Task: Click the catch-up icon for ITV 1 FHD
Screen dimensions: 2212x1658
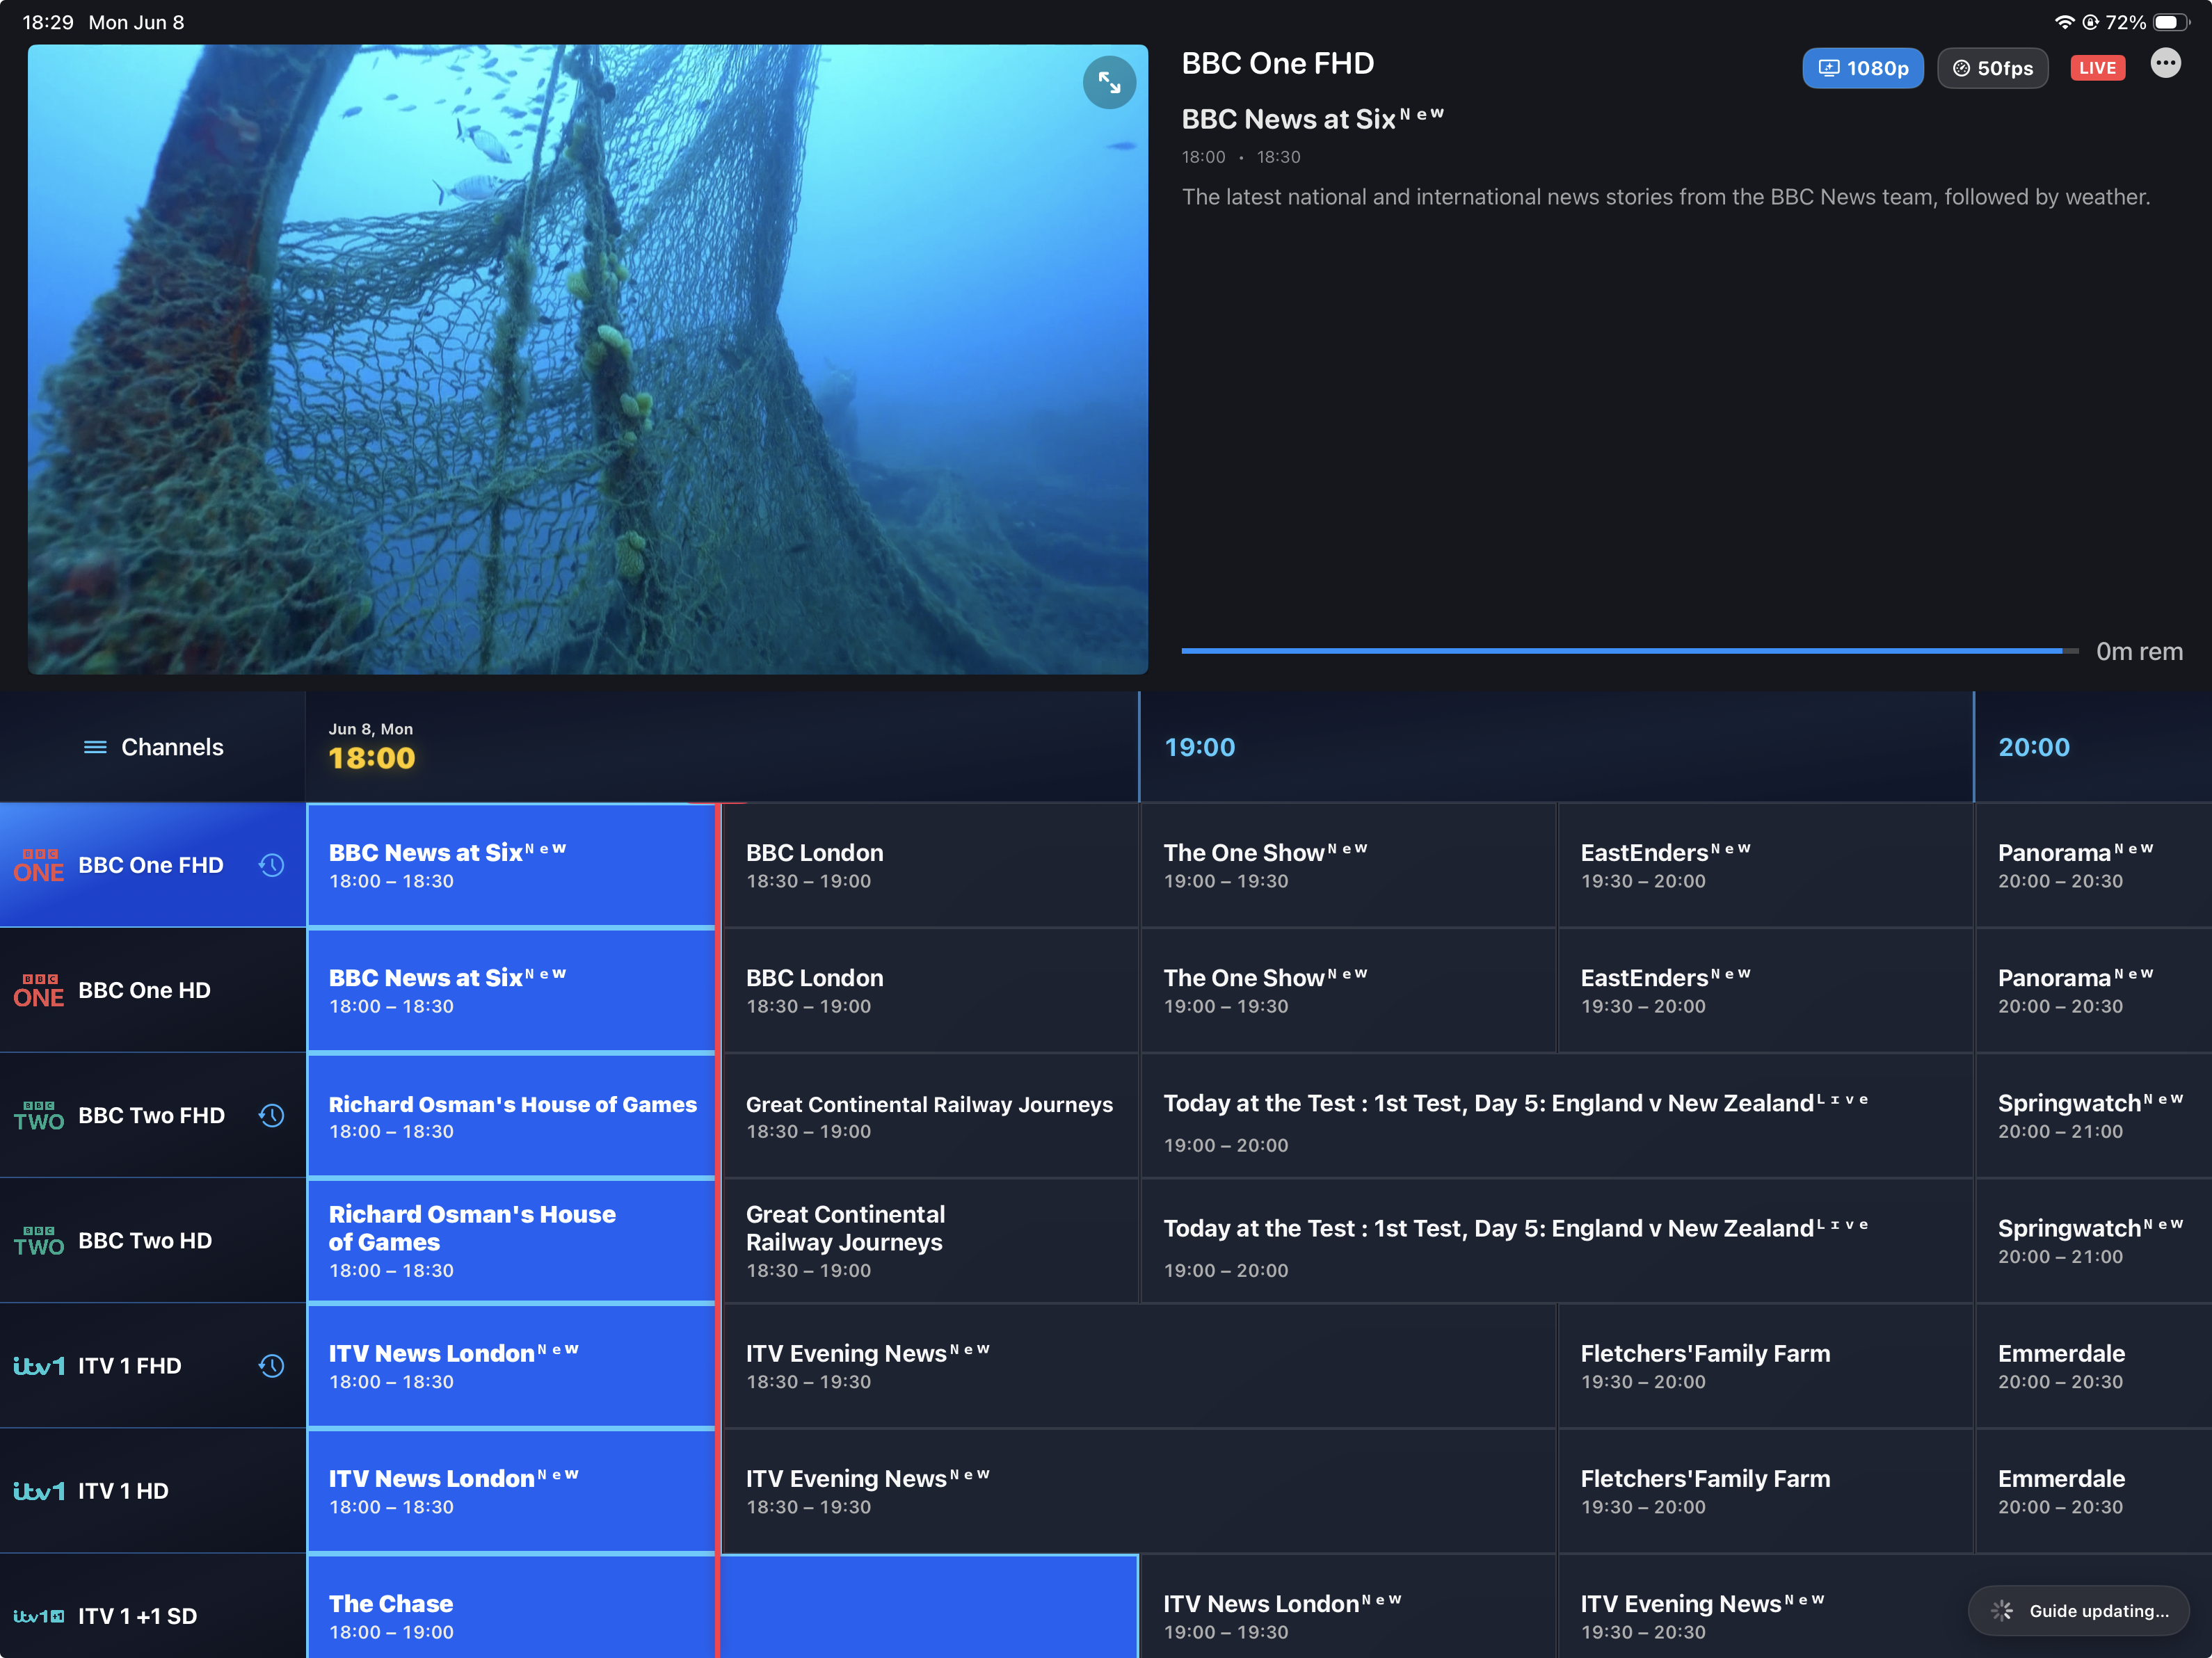Action: [271, 1366]
